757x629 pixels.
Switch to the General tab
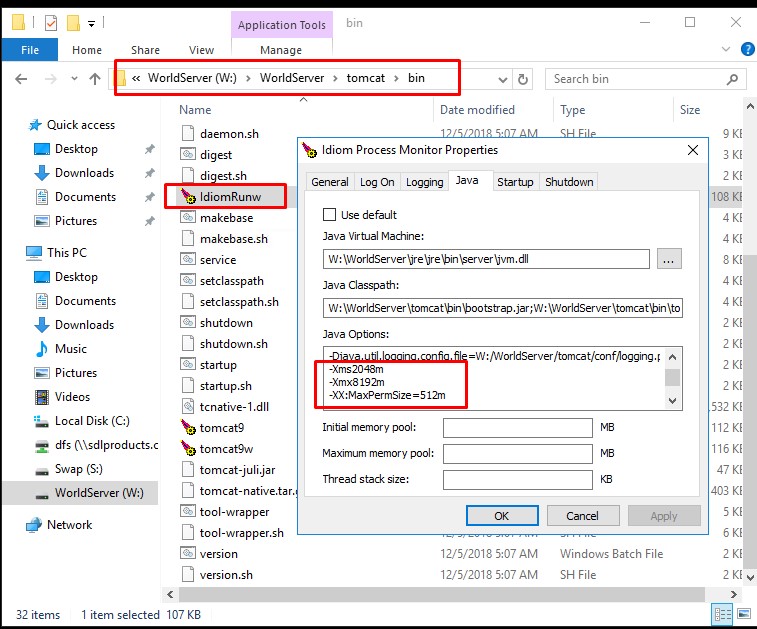click(330, 182)
